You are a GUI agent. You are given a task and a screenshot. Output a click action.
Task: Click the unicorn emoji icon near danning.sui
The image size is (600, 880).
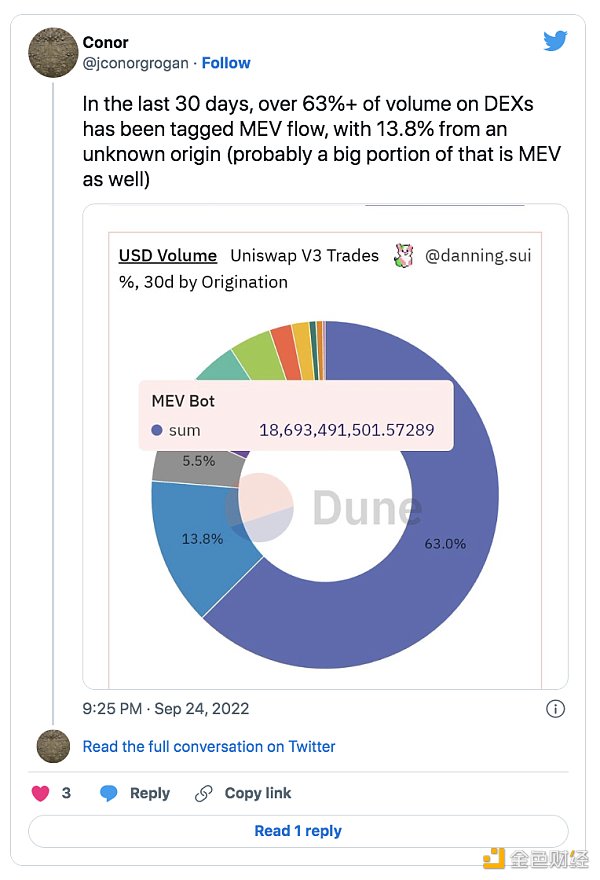point(404,255)
